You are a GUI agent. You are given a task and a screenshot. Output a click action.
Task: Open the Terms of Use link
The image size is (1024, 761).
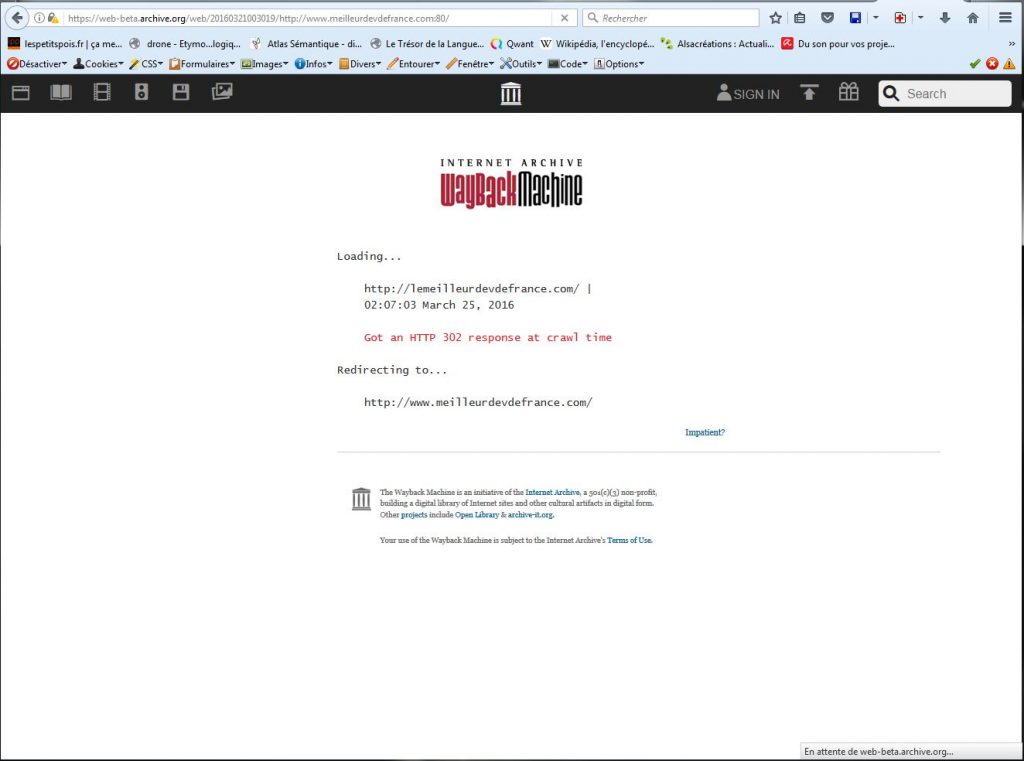[x=629, y=540]
